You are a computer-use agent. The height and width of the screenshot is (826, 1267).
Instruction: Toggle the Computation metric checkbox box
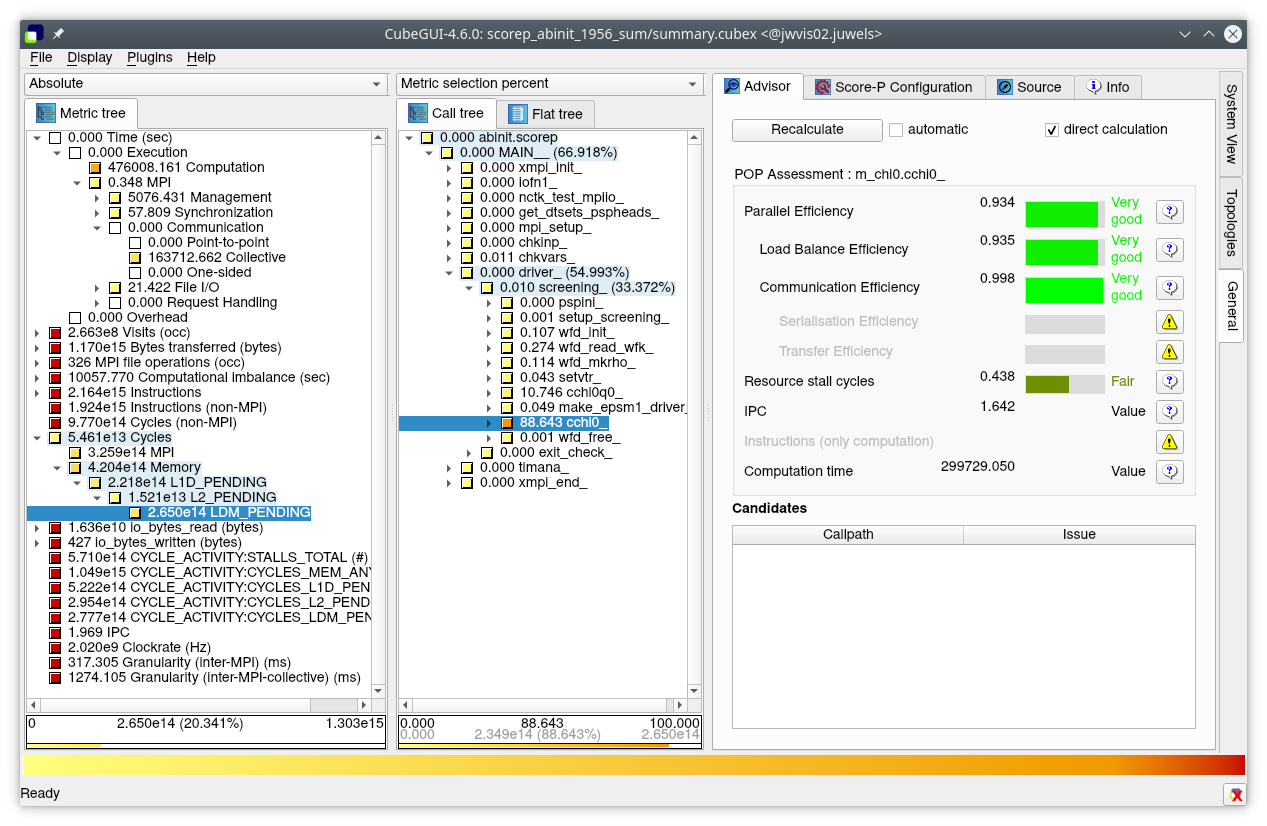coord(95,168)
